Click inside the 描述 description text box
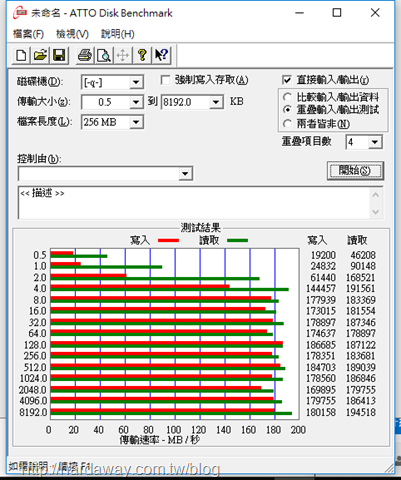401x480 pixels. pyautogui.click(x=194, y=203)
